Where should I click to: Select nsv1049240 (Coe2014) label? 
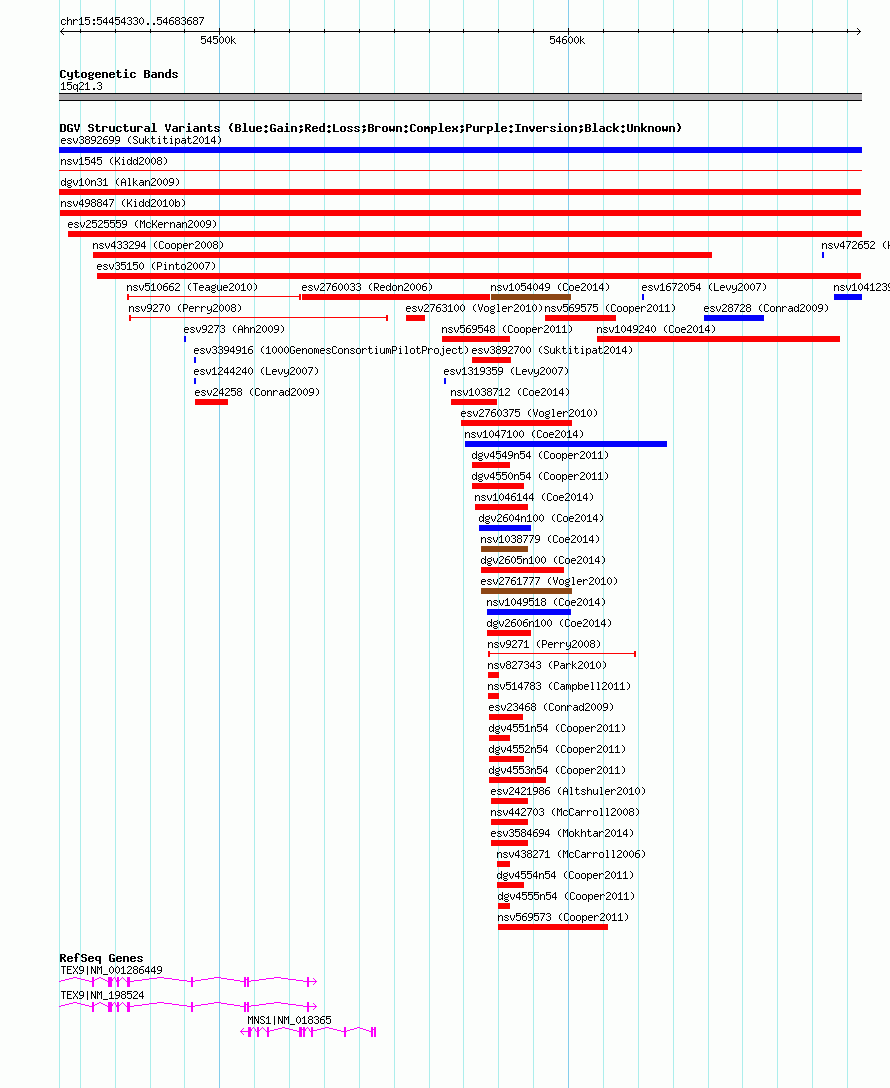[x=656, y=329]
